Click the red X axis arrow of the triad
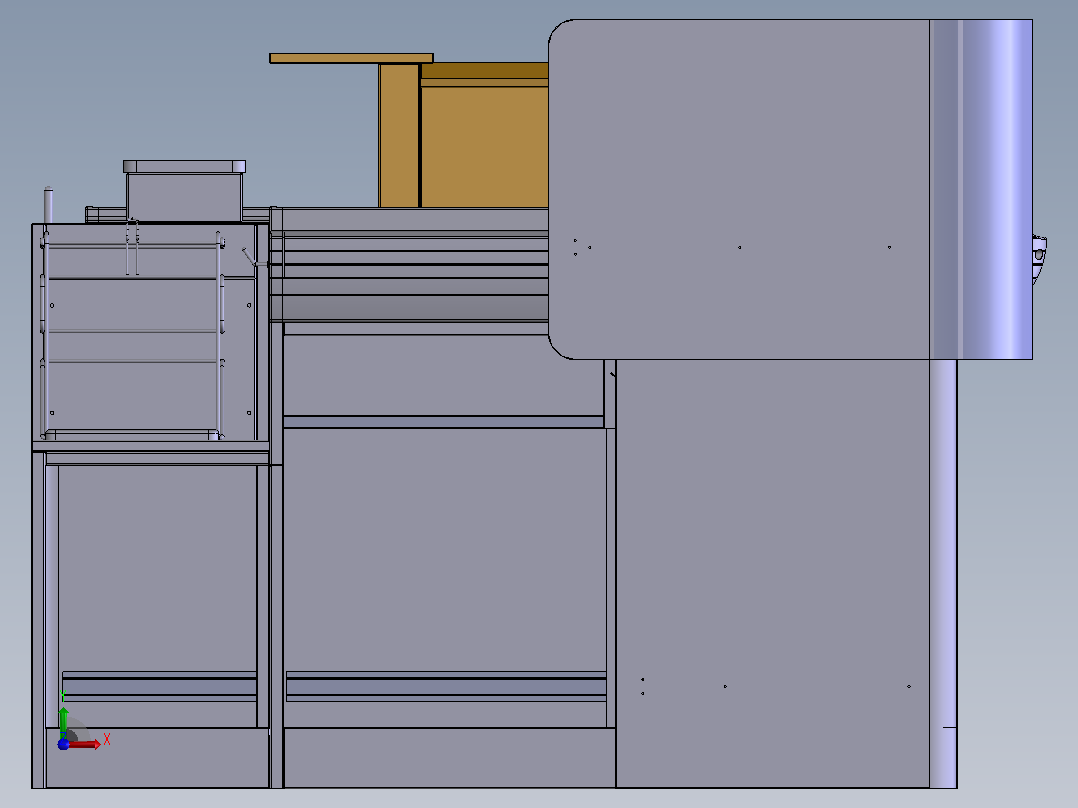 point(84,744)
